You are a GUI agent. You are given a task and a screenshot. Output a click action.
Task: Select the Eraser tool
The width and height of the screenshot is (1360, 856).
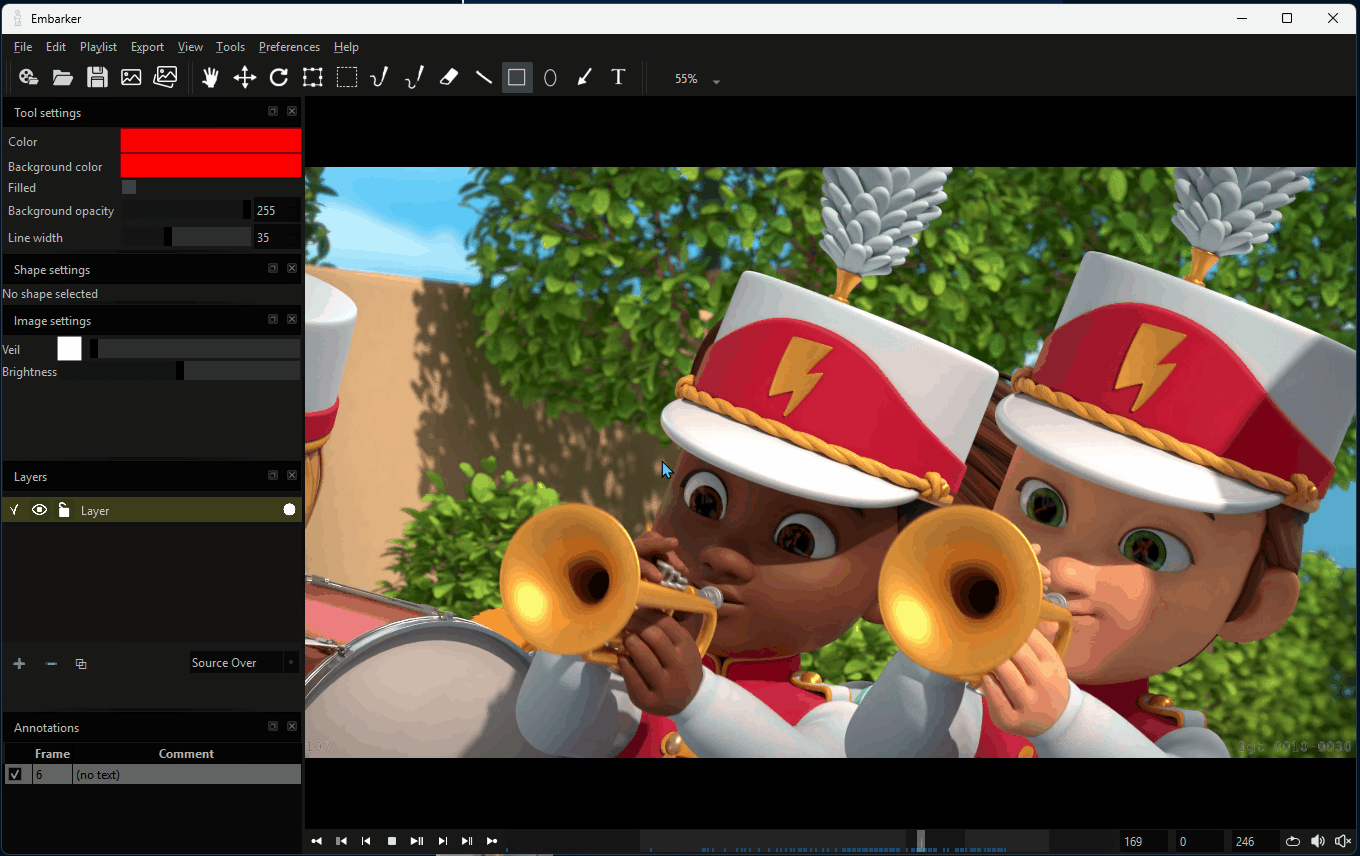[x=449, y=78]
